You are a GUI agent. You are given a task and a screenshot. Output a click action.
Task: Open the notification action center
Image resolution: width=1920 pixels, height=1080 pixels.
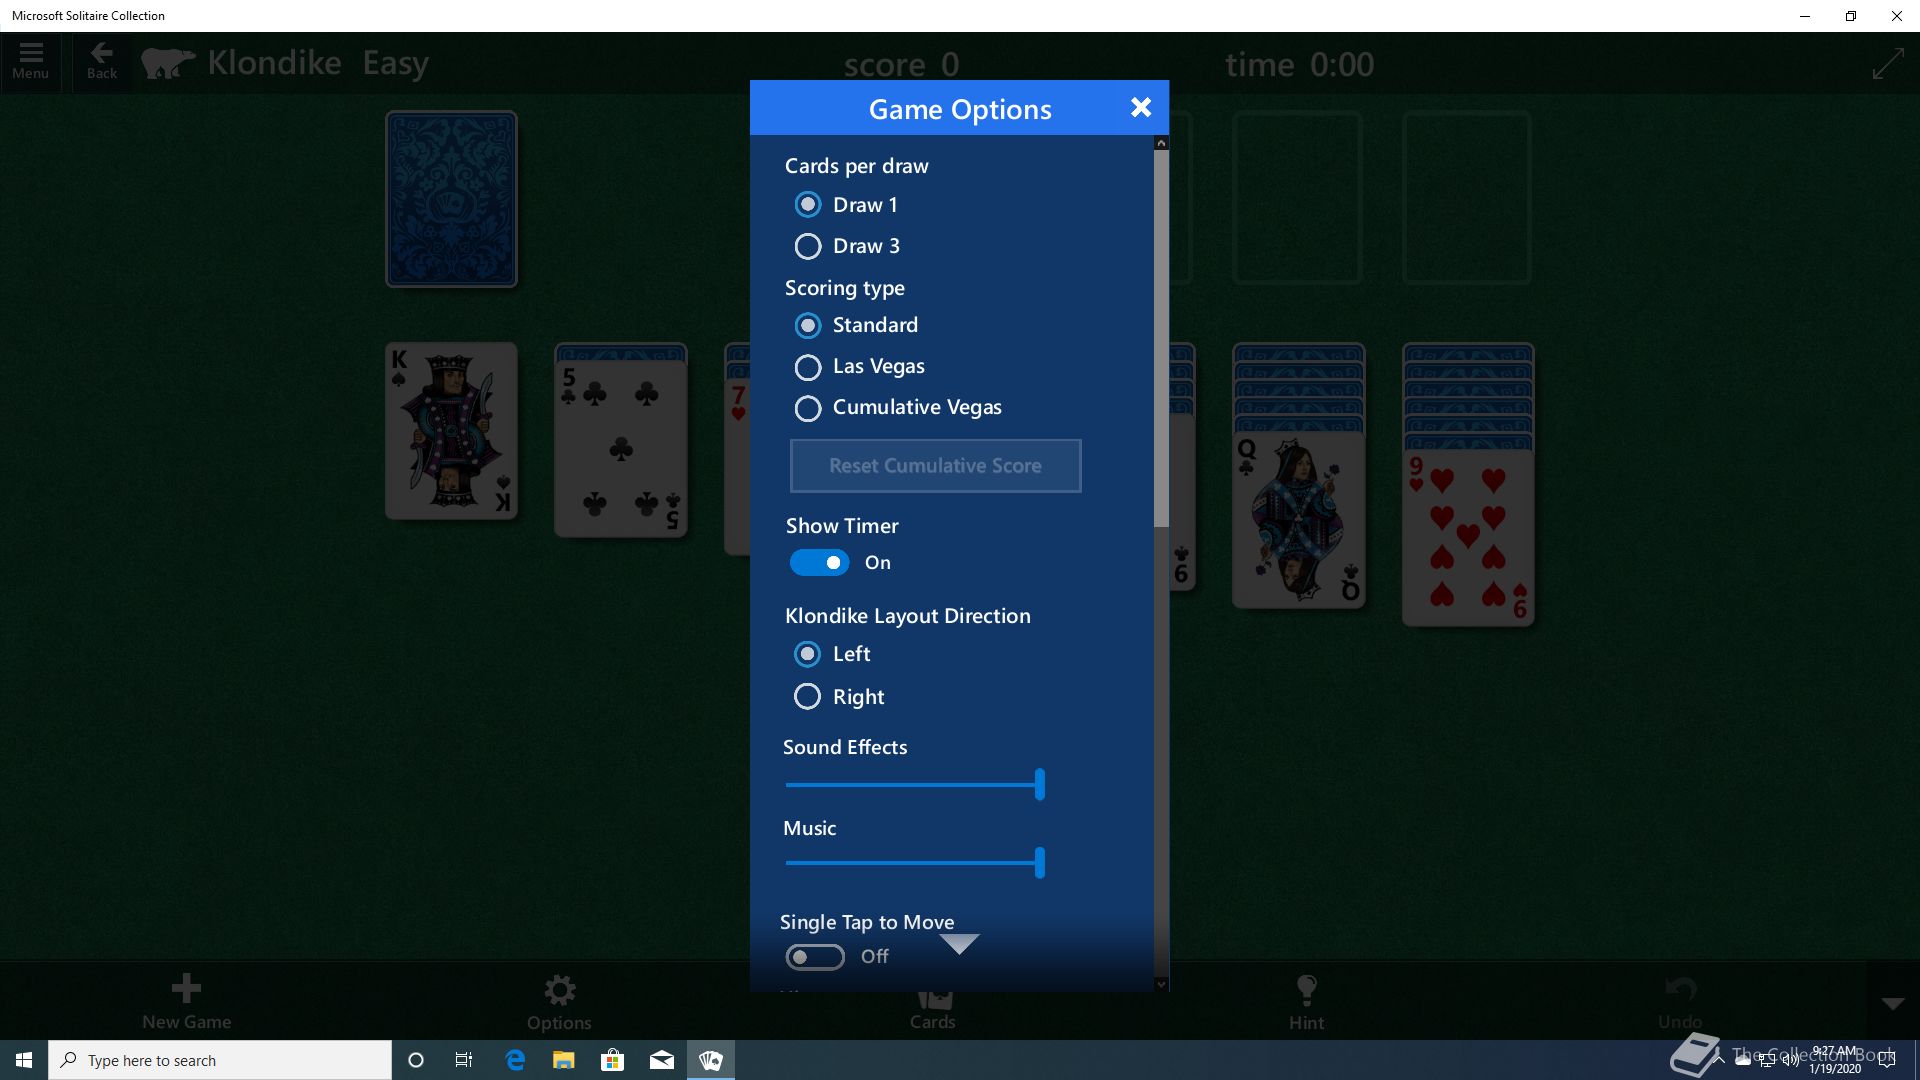[1887, 1060]
